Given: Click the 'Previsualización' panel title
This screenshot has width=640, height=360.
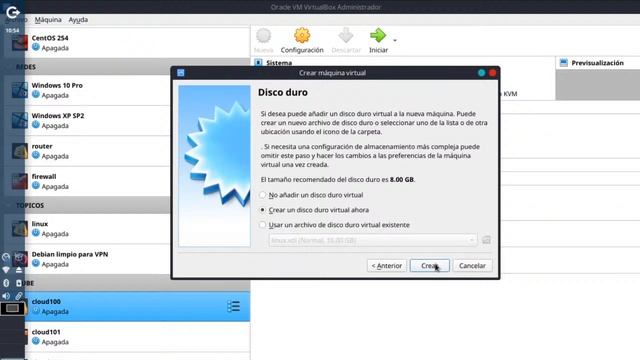Looking at the screenshot, I should tap(598, 63).
